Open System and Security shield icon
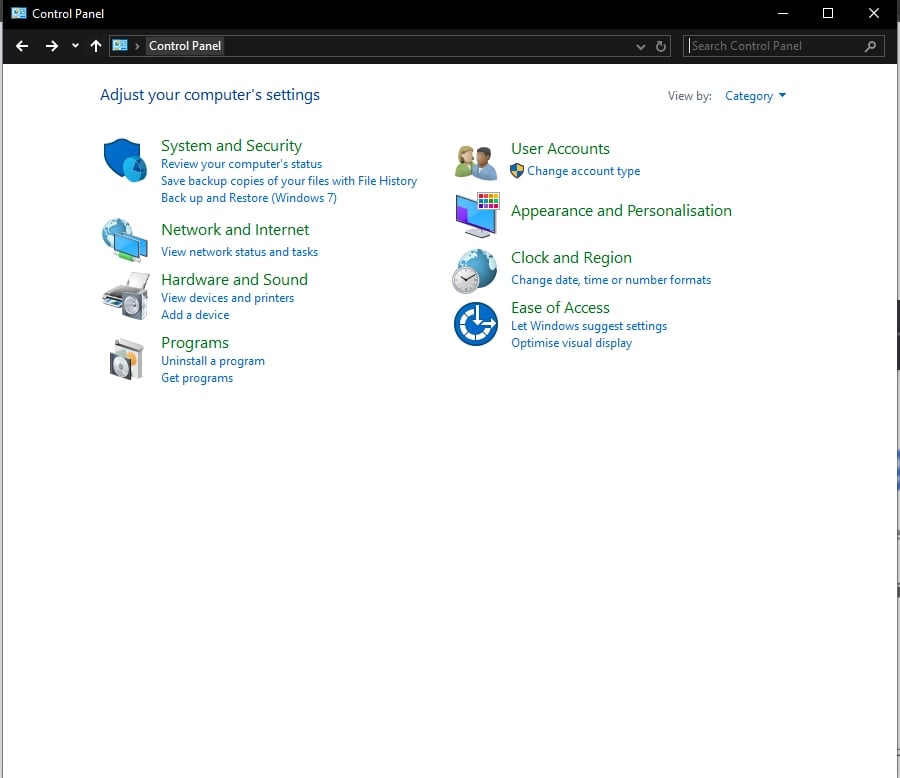This screenshot has height=778, width=900. pos(125,160)
